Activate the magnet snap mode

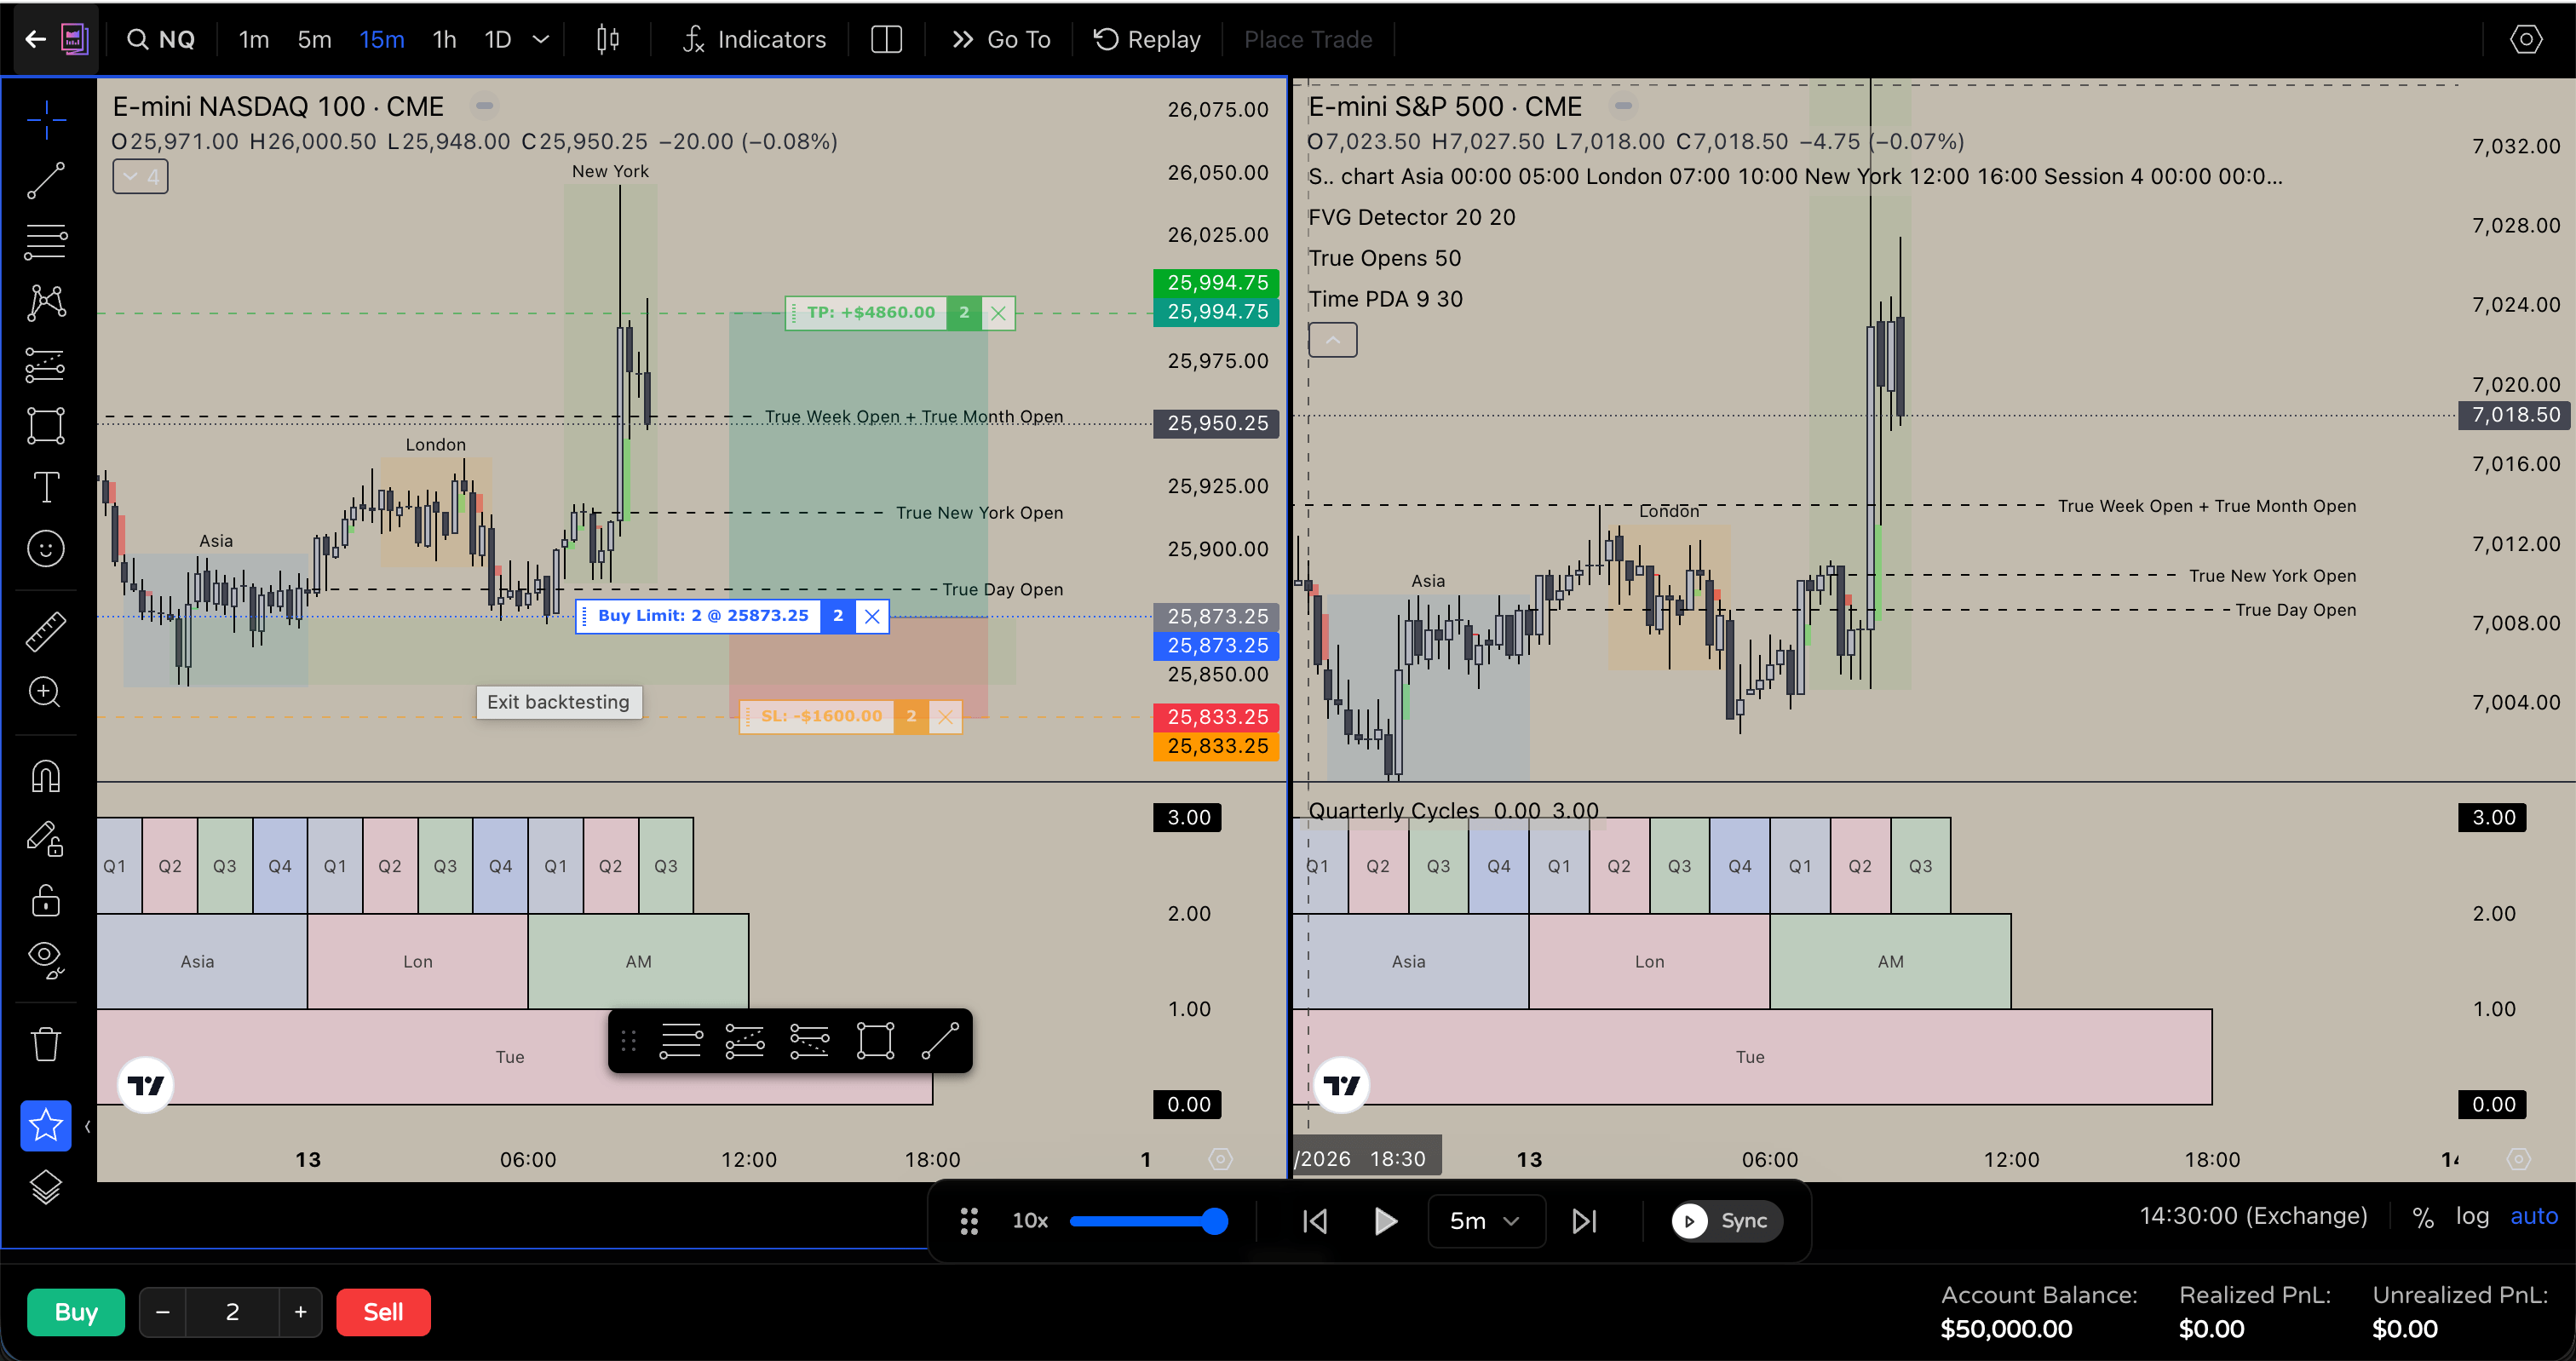point(45,776)
